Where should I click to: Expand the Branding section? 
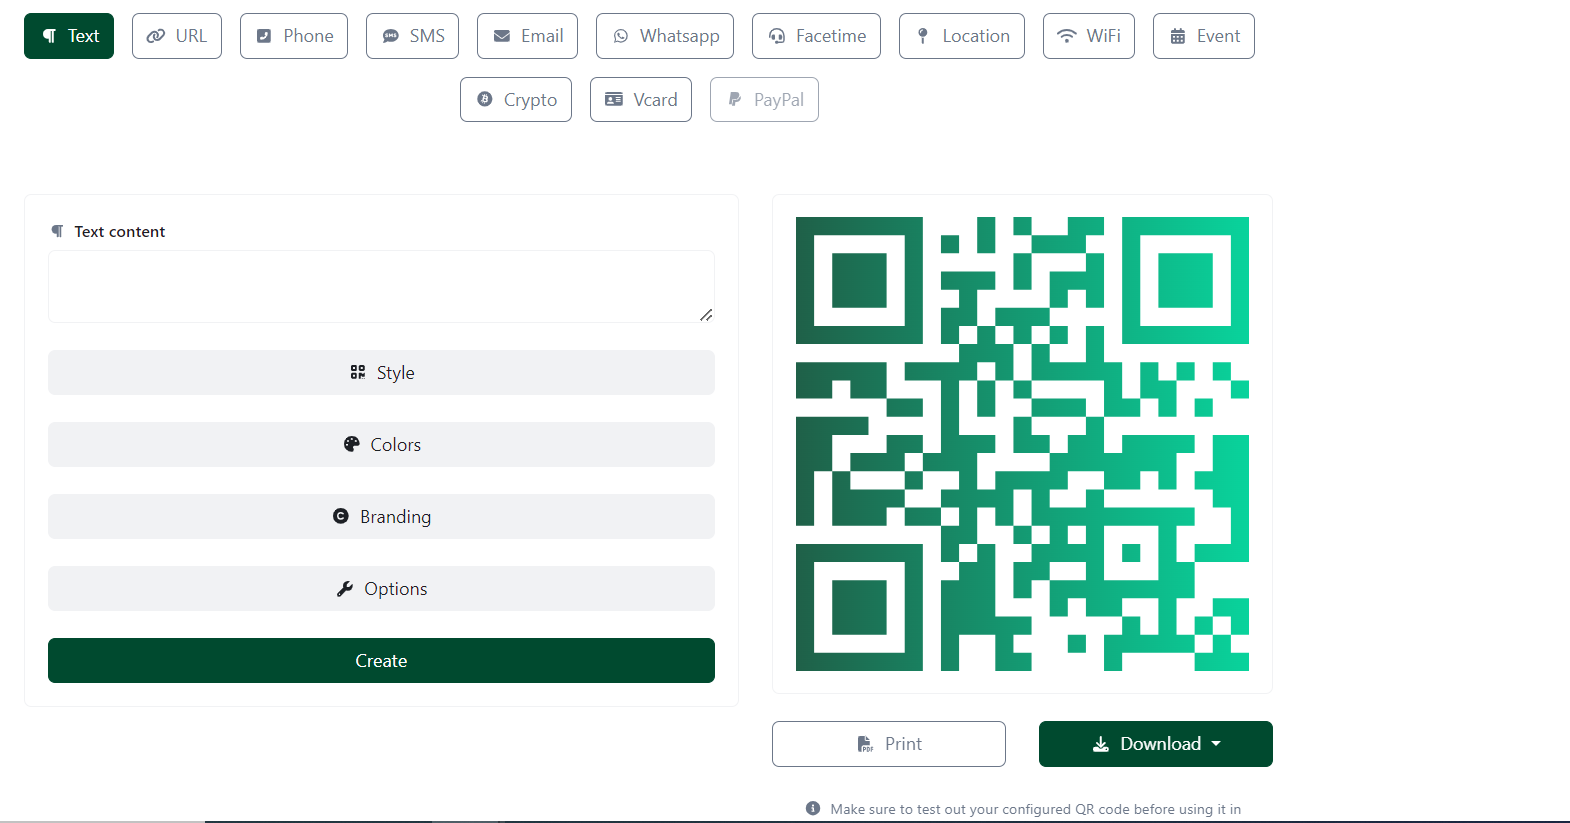coord(381,516)
